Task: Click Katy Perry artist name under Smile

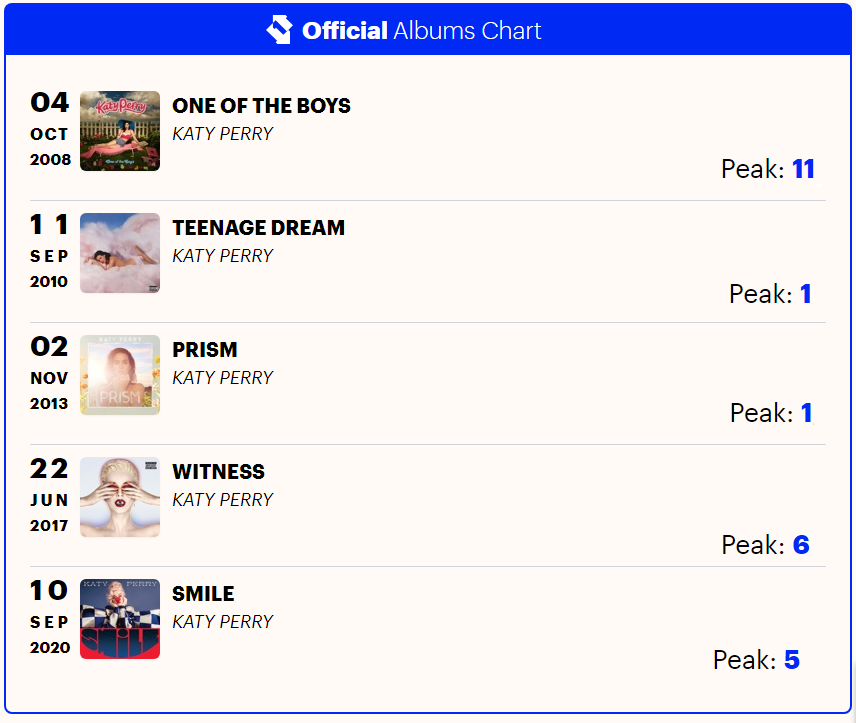Action: point(222,622)
